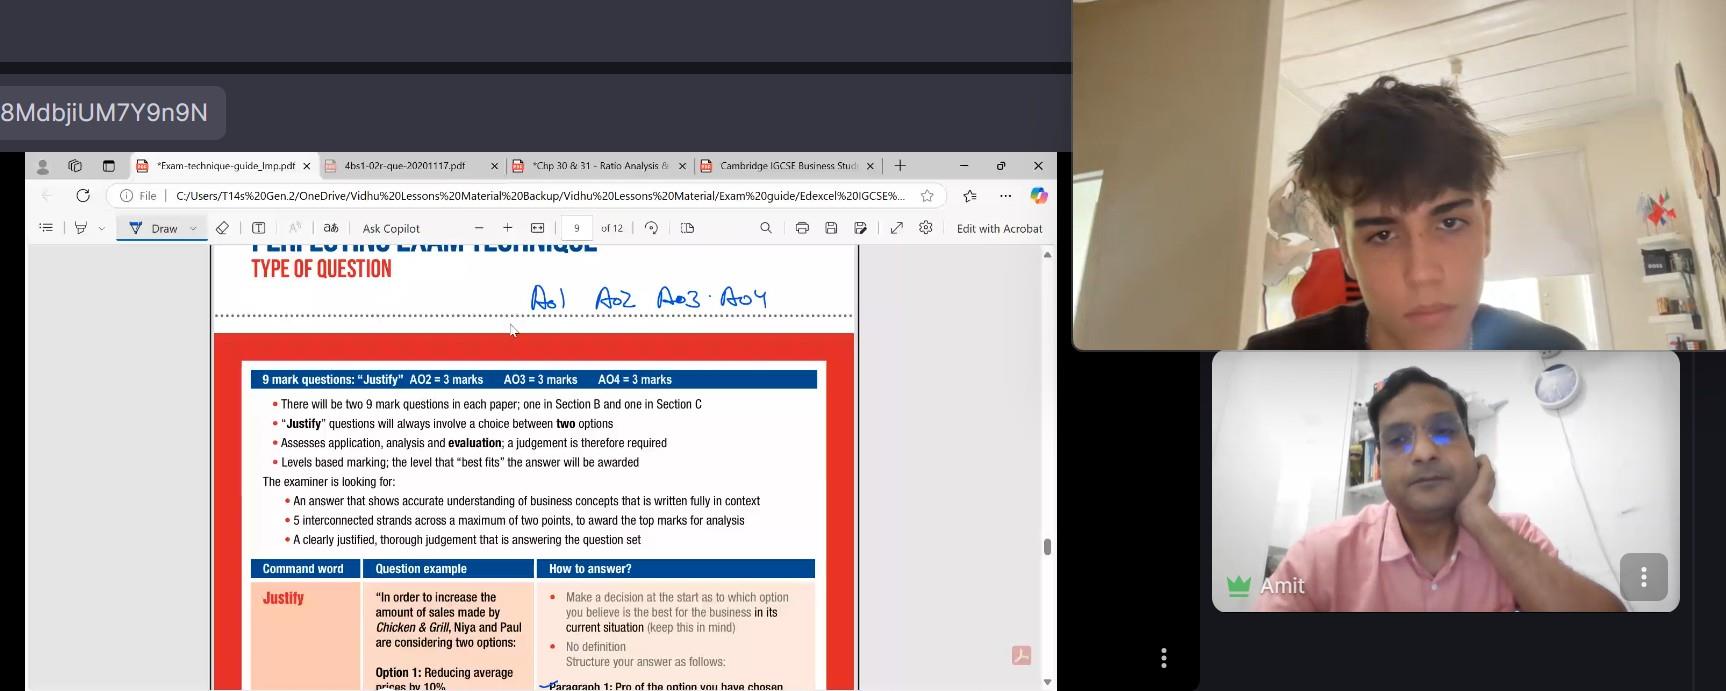This screenshot has height=691, width=1726.
Task: Print the PDF document
Action: 801,228
